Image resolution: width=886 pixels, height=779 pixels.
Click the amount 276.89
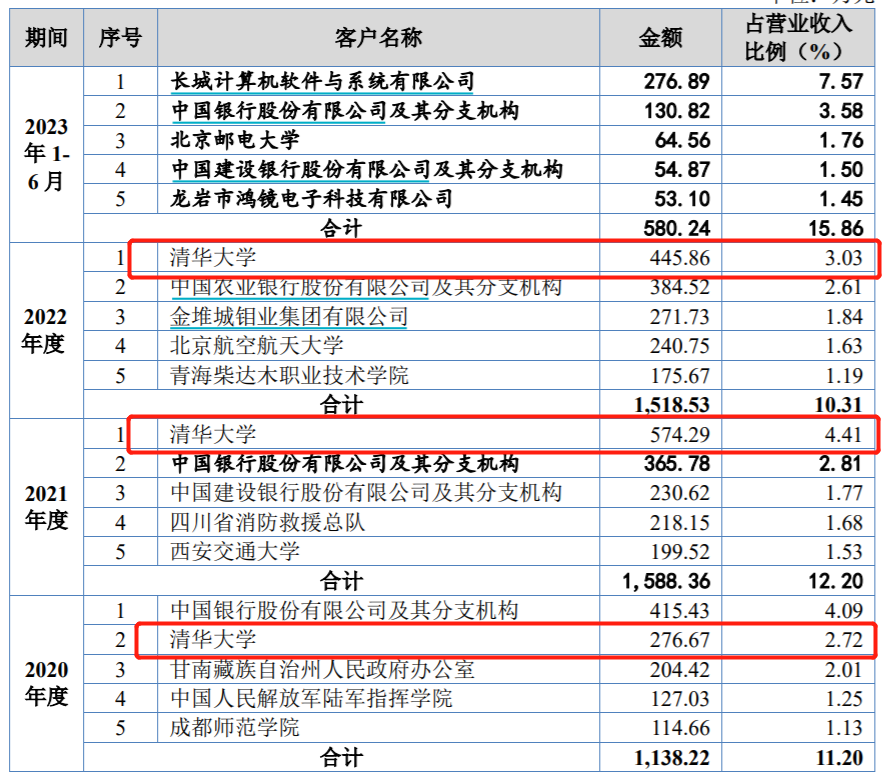tap(676, 81)
